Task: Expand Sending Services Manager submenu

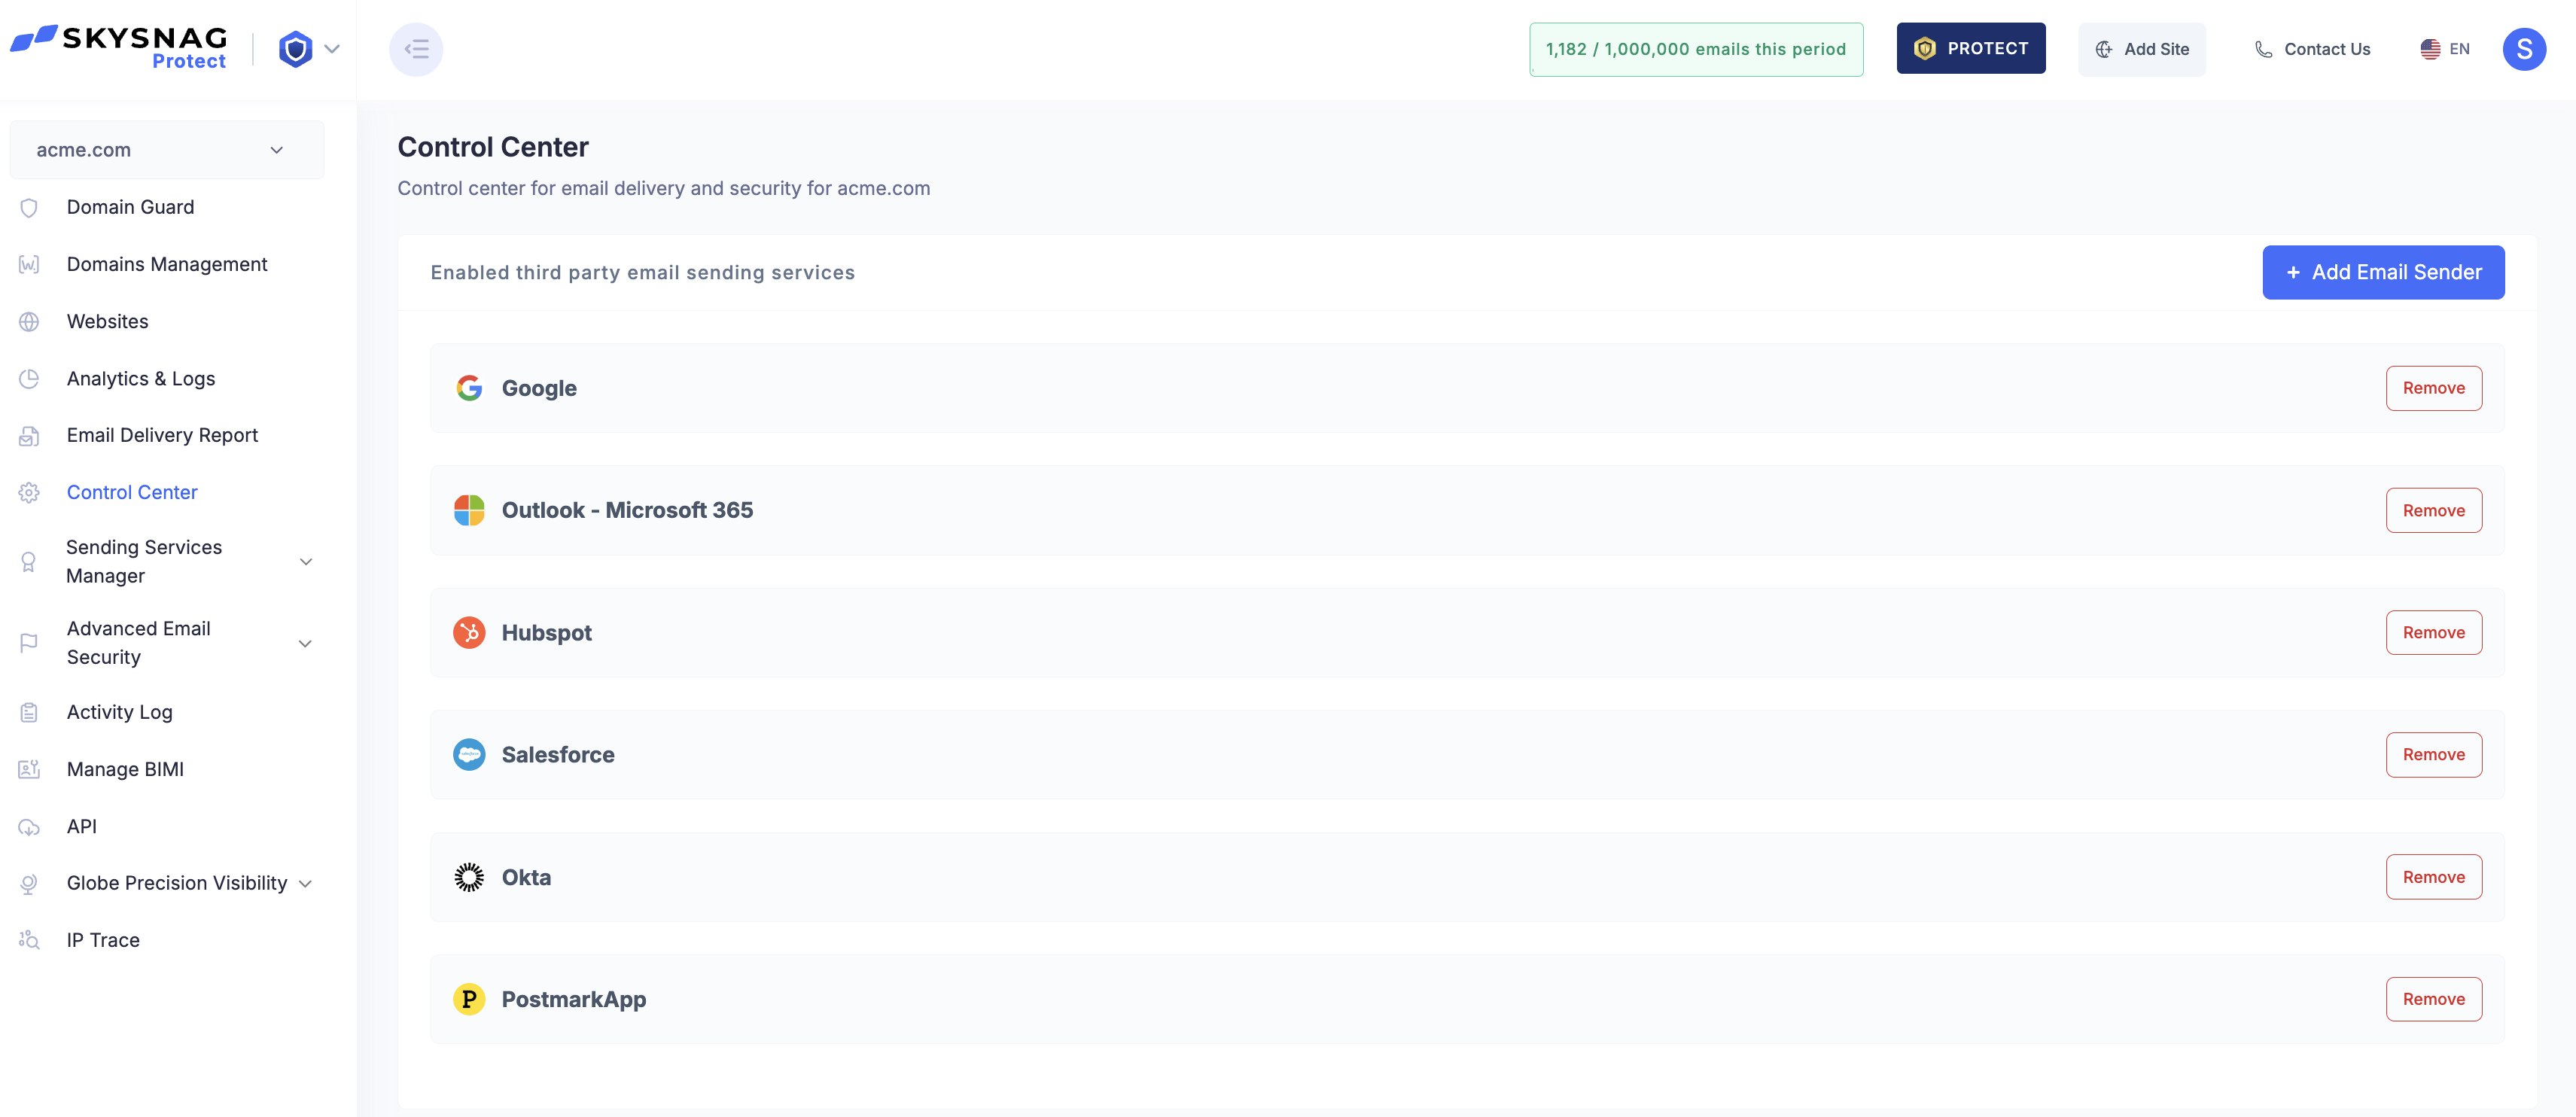Action: click(x=306, y=562)
